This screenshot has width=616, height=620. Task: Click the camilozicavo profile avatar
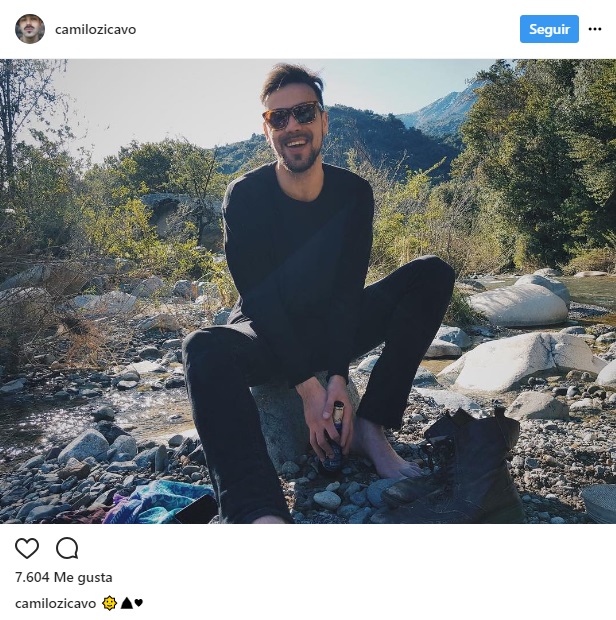pyautogui.click(x=30, y=29)
